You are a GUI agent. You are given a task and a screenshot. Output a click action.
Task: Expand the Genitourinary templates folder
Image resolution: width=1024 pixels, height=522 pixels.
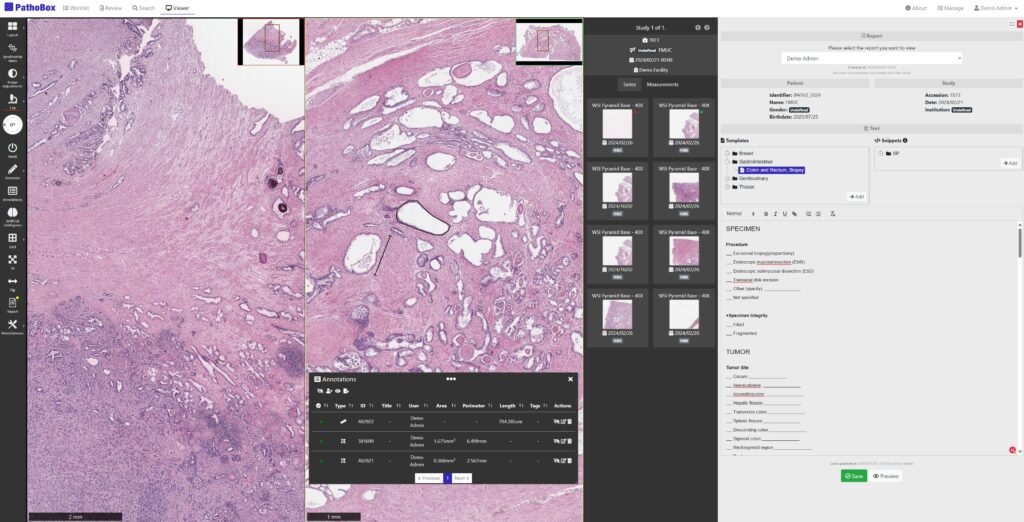[727, 178]
